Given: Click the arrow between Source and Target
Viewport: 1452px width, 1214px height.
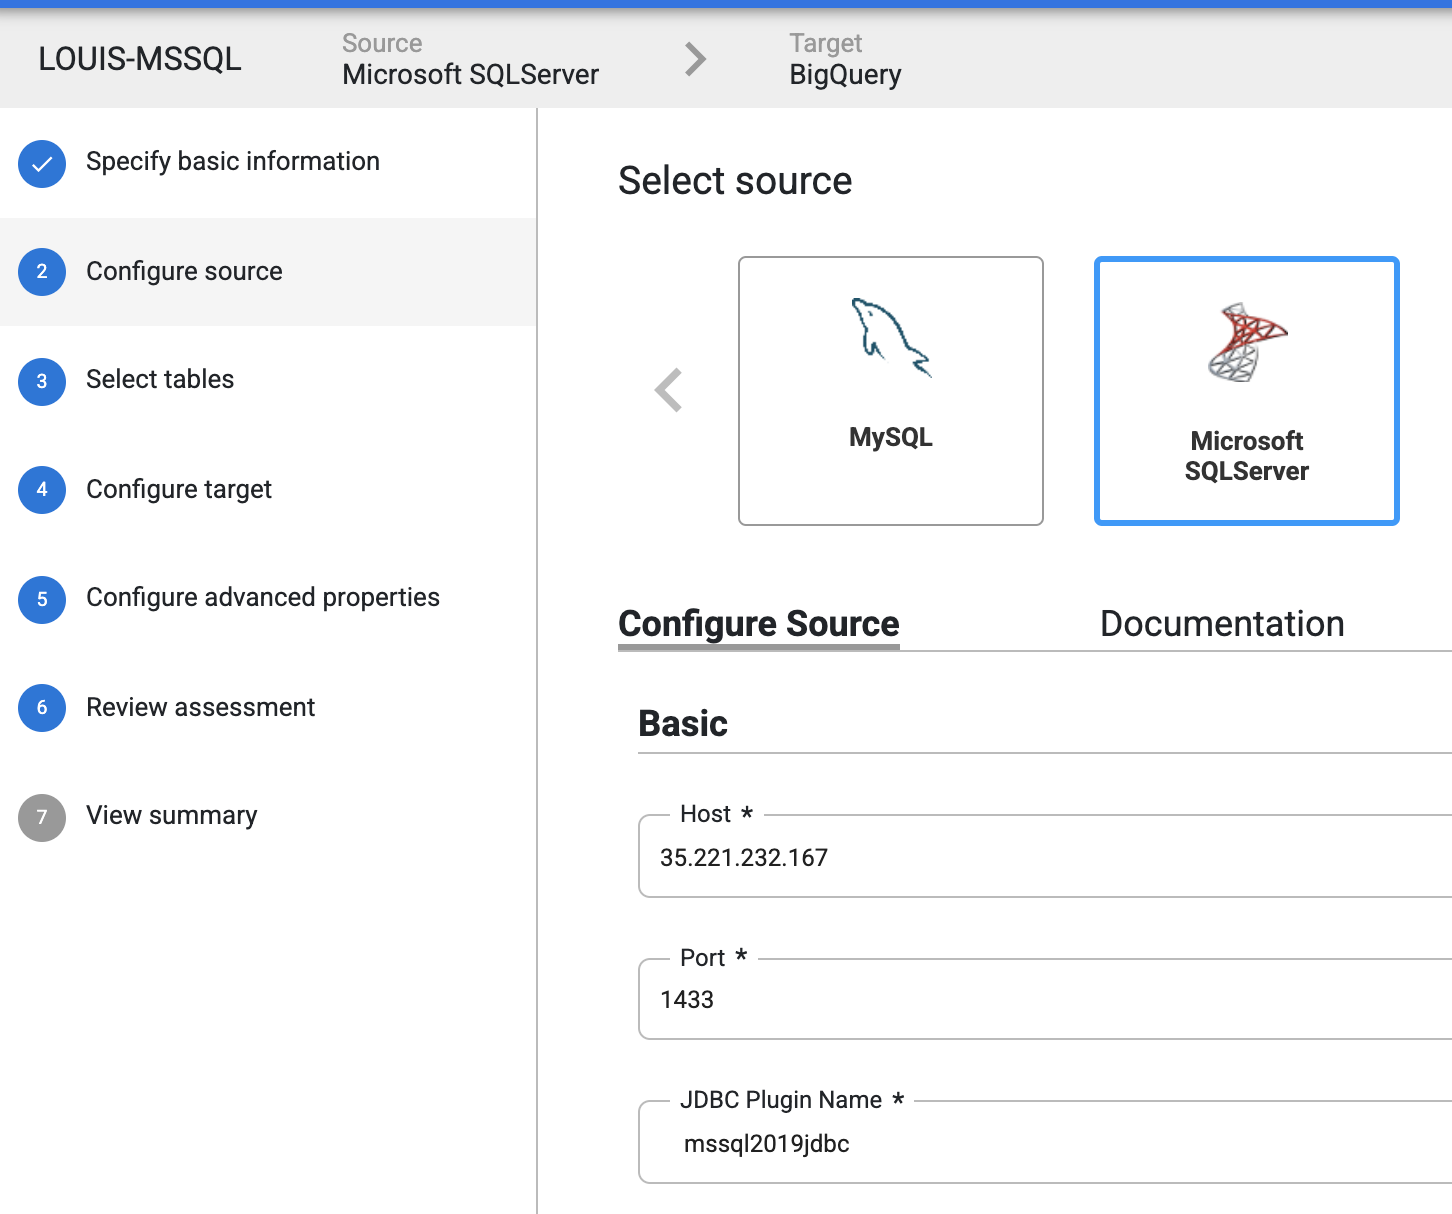Looking at the screenshot, I should coord(696,59).
